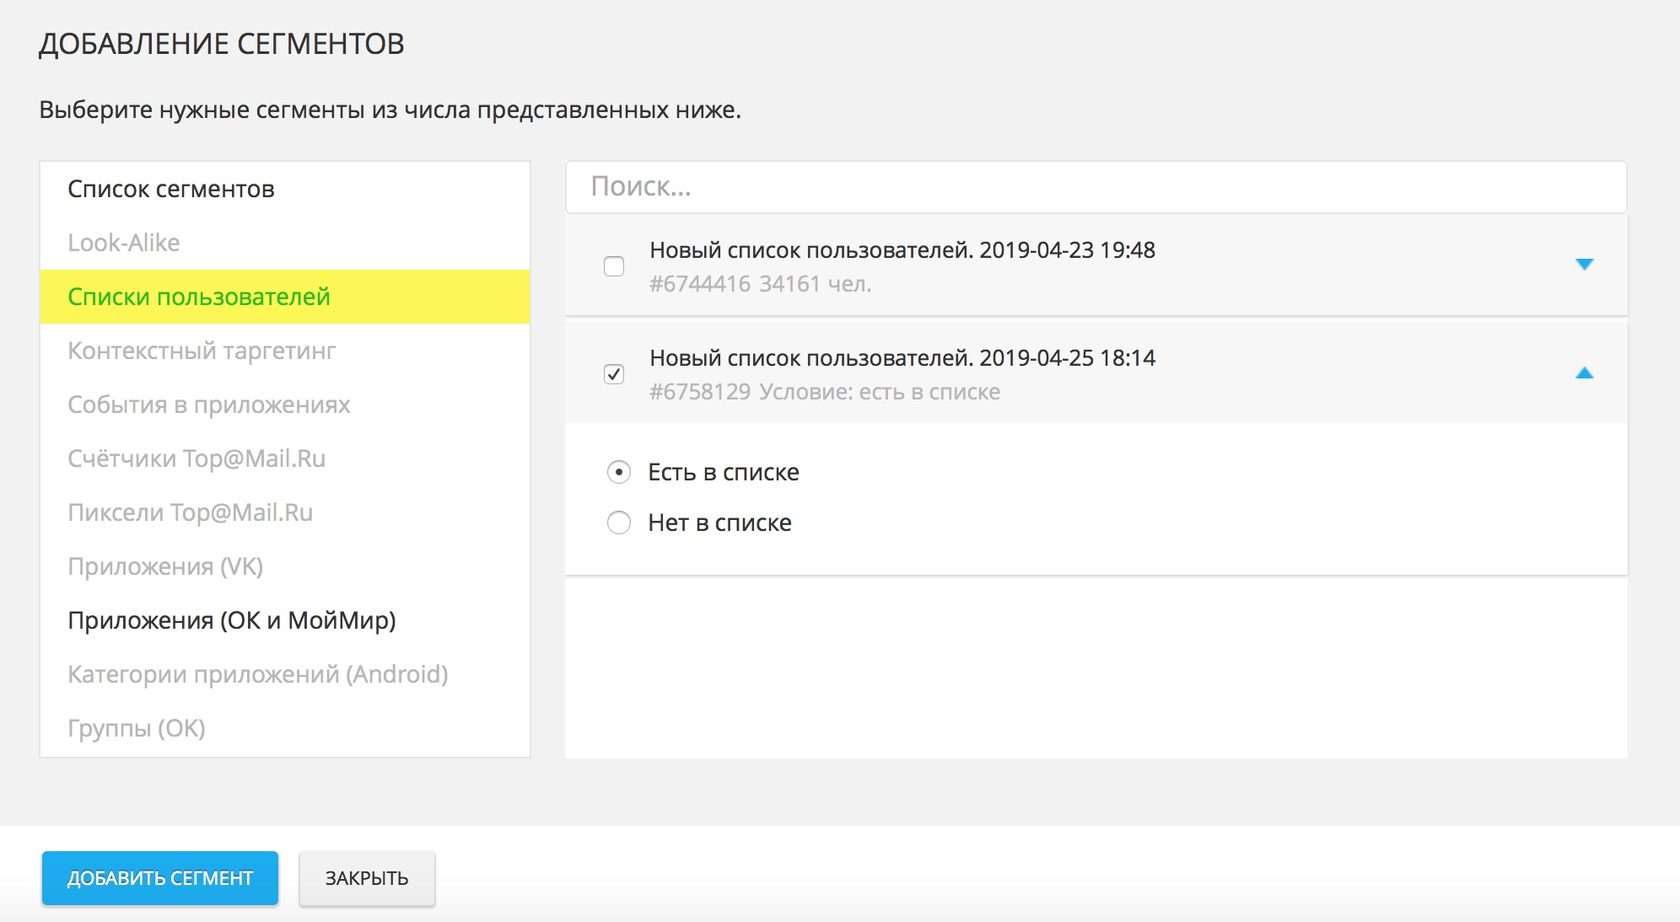Click list title 'Новый список пользователей. 2019-04-25 18:14'

[902, 358]
